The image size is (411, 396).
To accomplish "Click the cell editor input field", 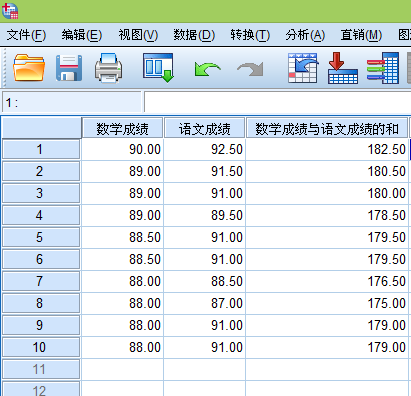I will point(277,102).
